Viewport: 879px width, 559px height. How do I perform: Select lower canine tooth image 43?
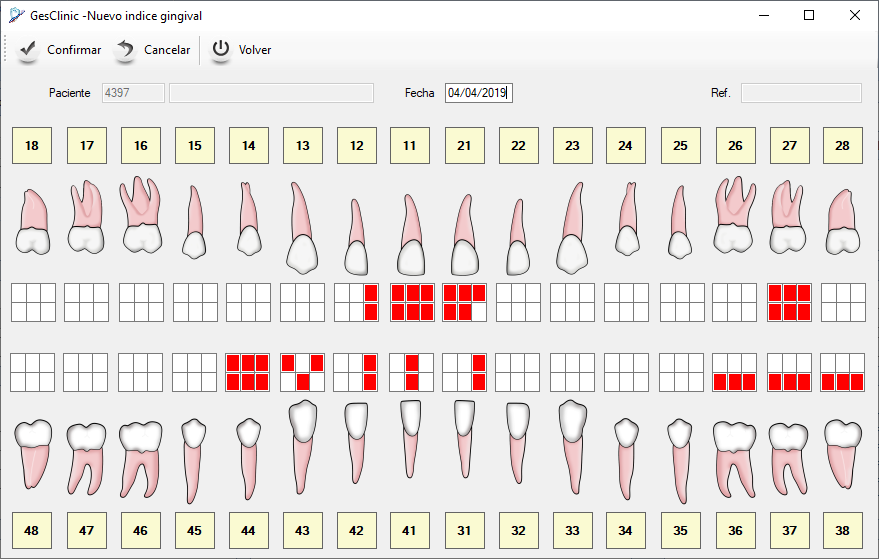pyautogui.click(x=302, y=447)
